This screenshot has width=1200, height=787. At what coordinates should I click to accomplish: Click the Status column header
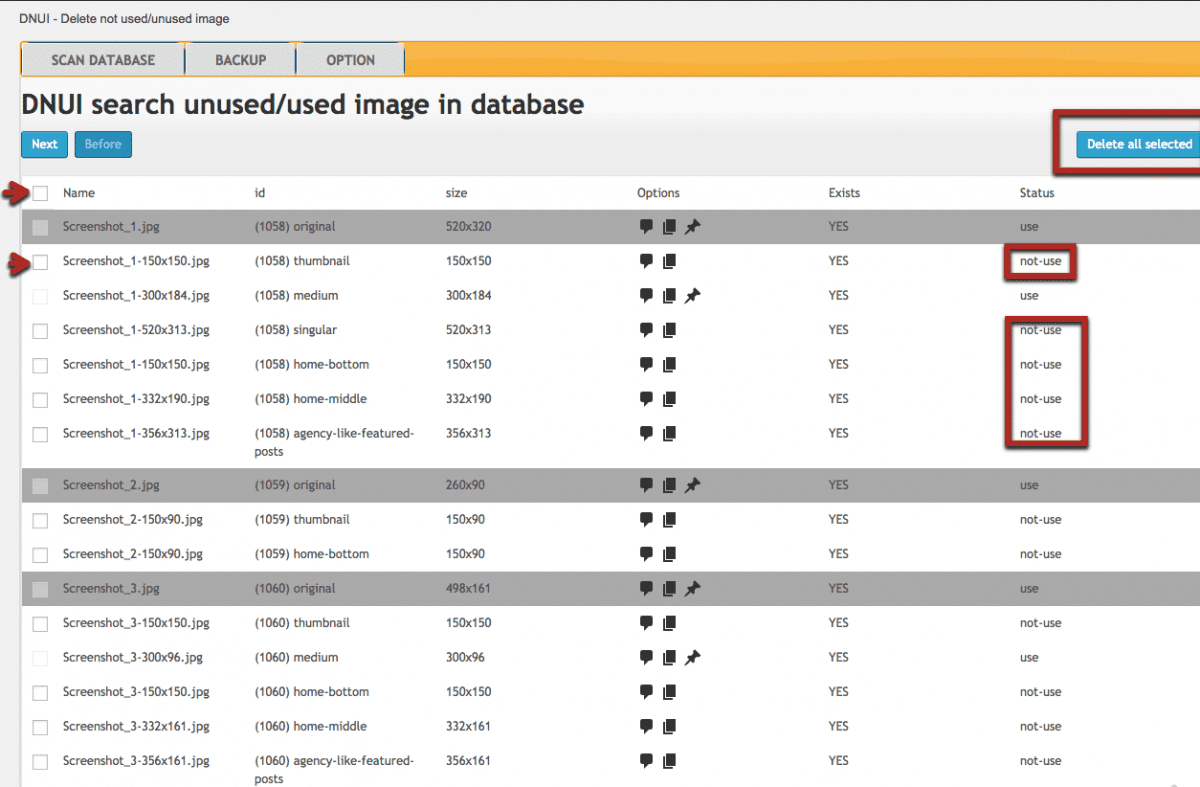click(x=1037, y=193)
